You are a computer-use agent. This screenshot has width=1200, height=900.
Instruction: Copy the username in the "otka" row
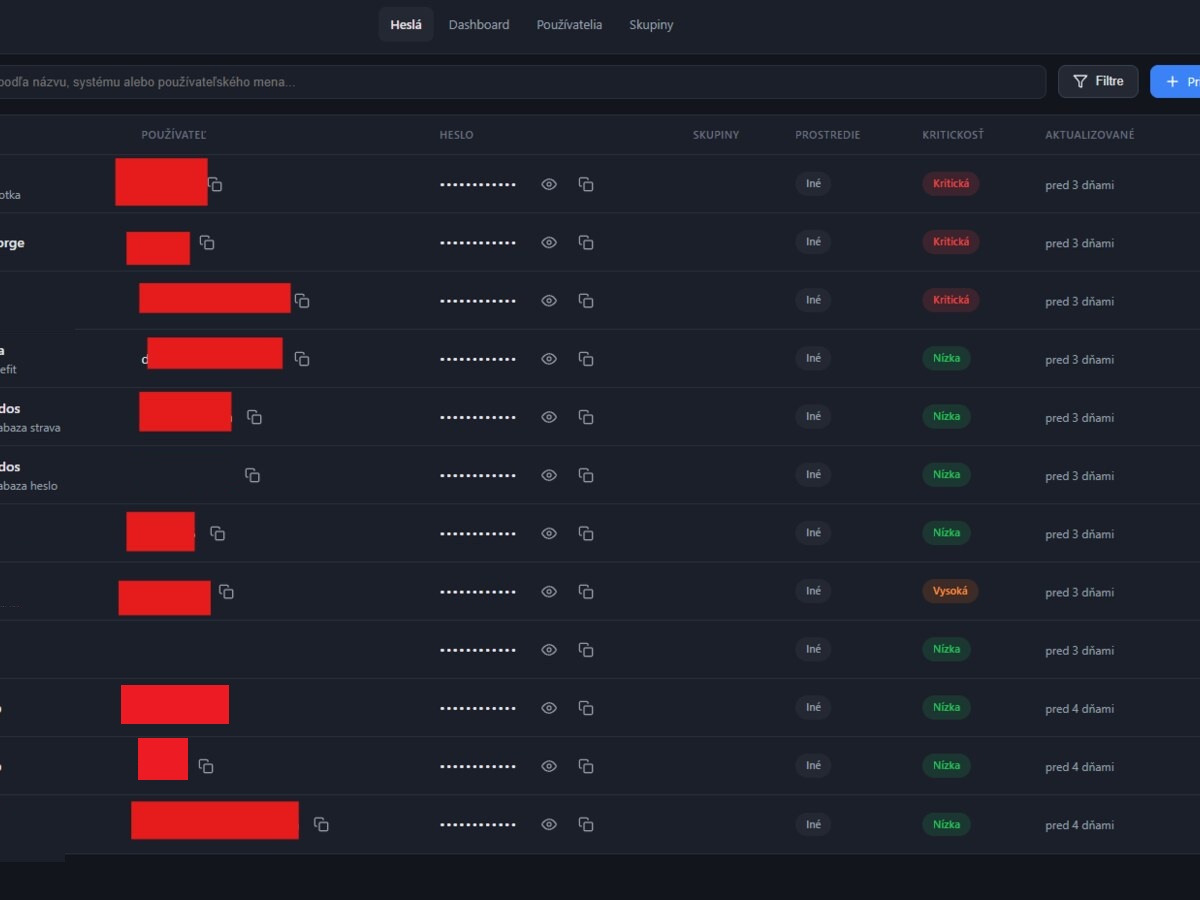[x=215, y=184]
